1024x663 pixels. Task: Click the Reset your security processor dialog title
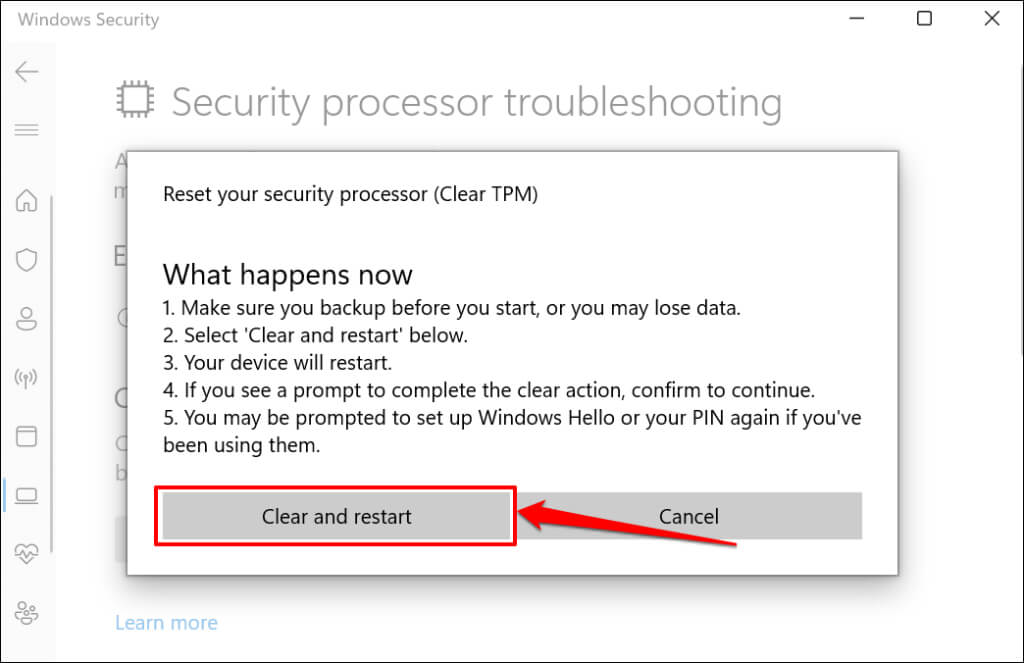point(350,195)
